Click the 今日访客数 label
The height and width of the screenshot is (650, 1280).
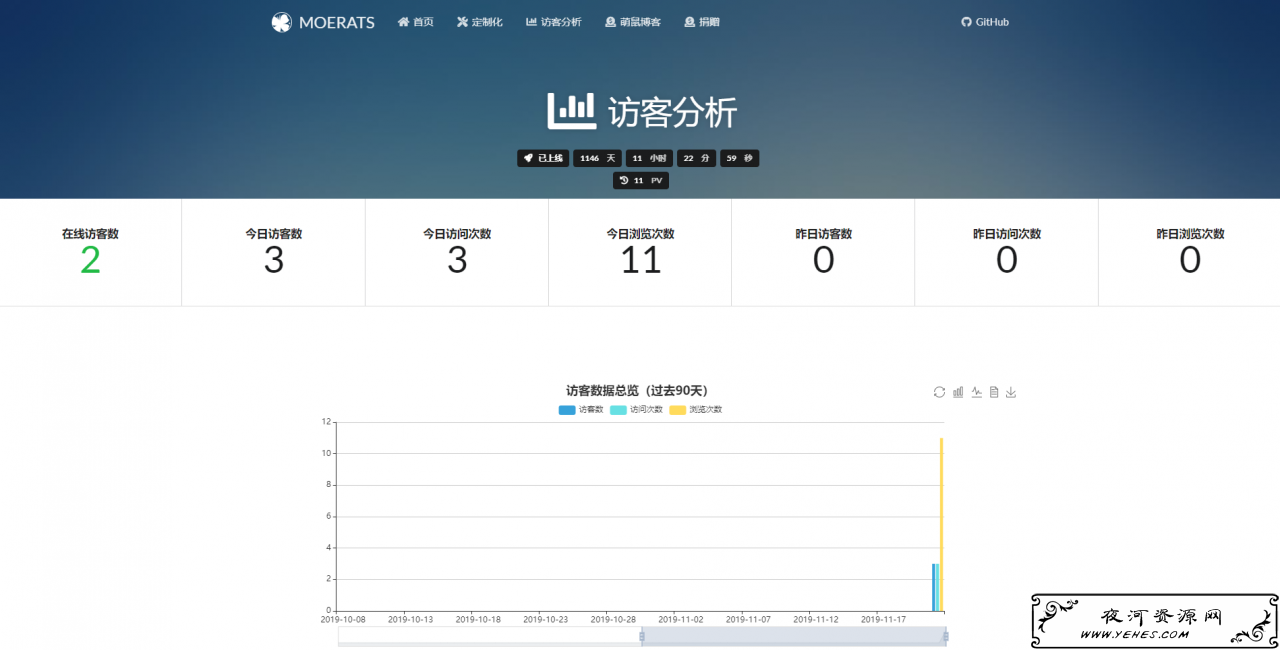pos(274,234)
